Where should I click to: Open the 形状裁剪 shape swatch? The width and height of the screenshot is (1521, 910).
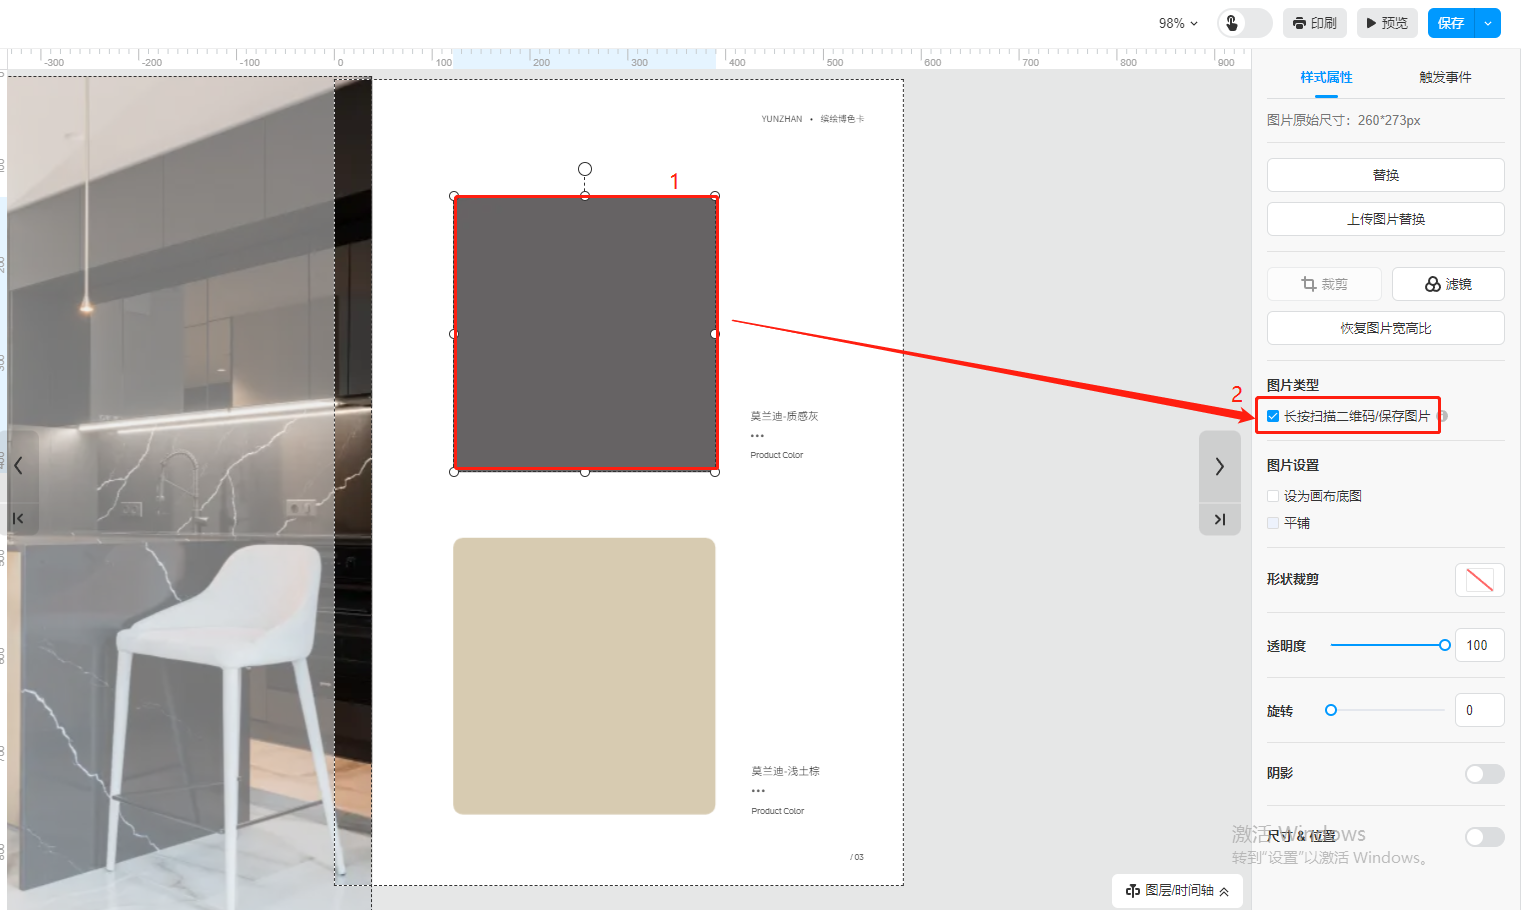[1479, 580]
